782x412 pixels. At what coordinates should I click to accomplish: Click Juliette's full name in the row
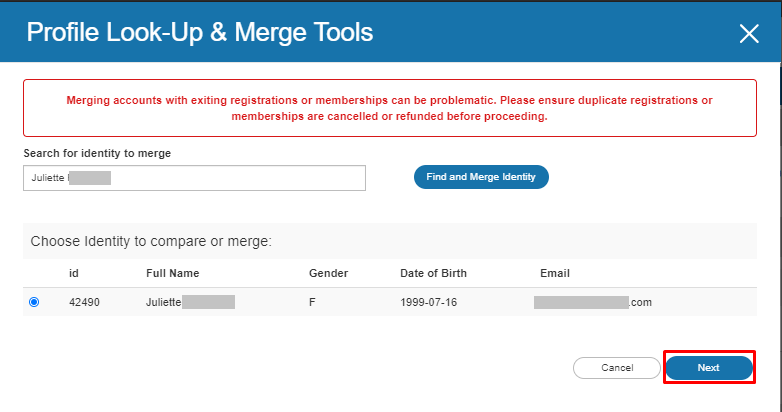pos(190,302)
